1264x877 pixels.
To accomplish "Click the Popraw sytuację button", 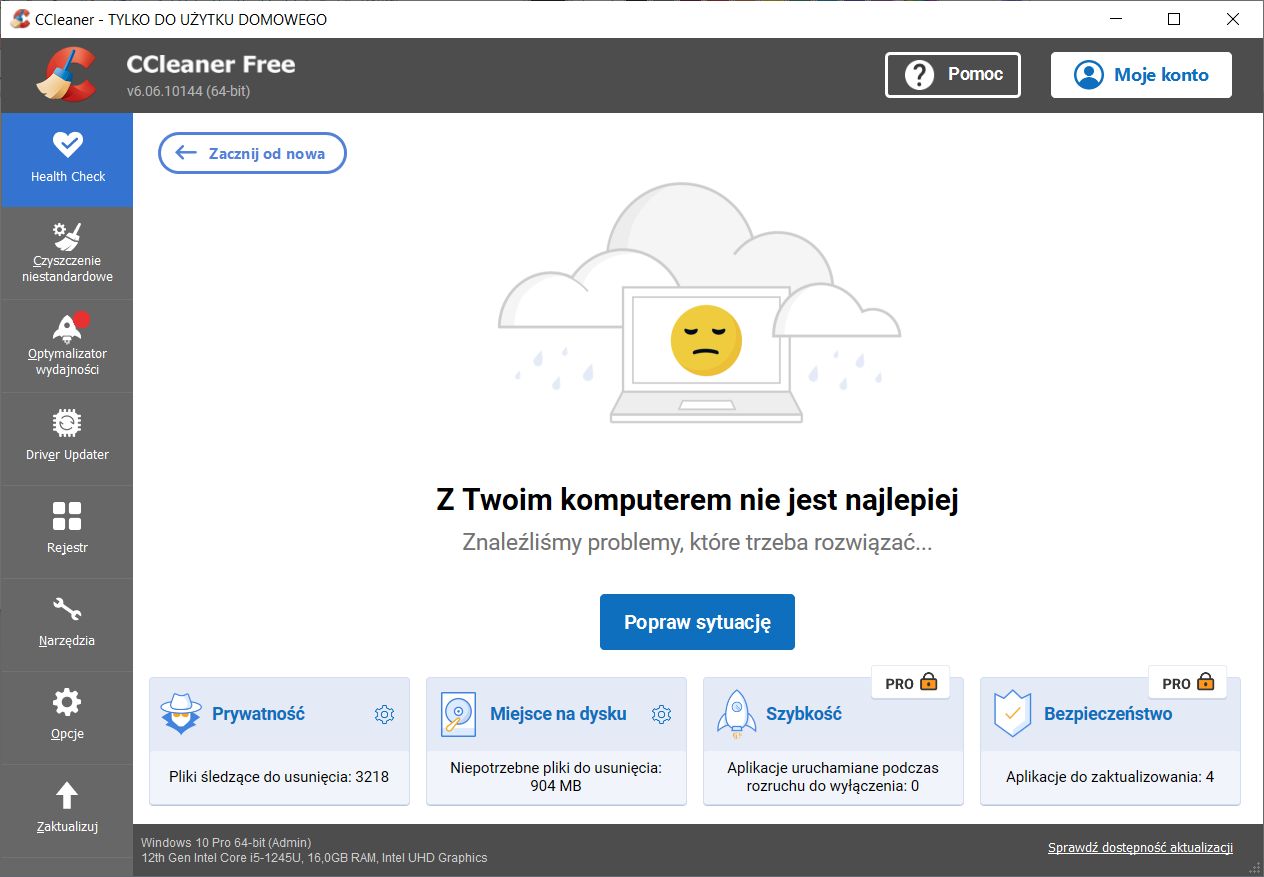I will tap(697, 621).
